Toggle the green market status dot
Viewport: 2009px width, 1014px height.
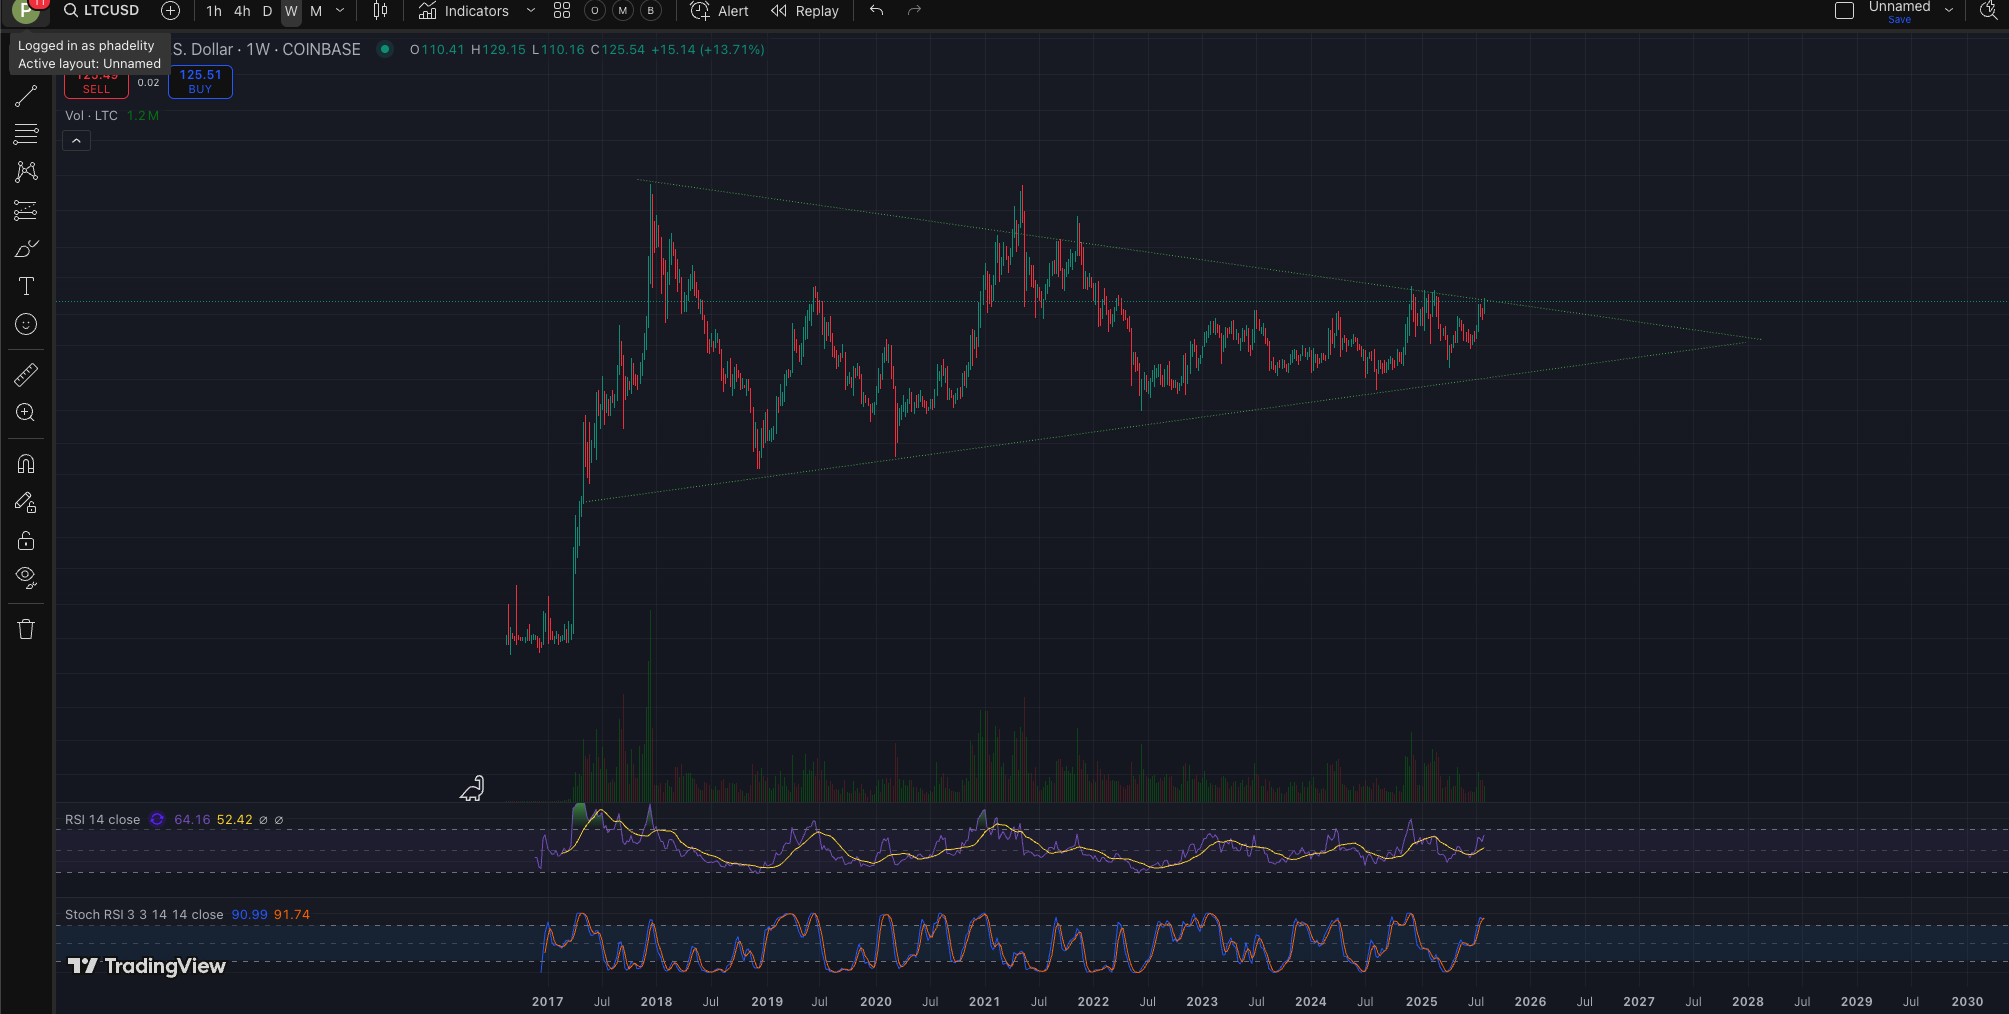pos(385,49)
